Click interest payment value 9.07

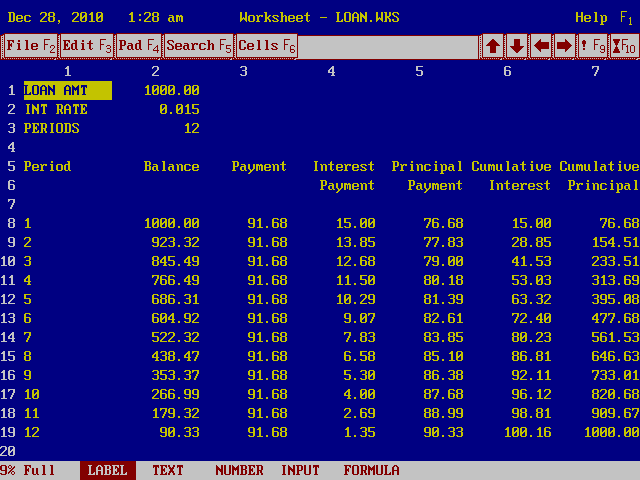tap(359, 318)
